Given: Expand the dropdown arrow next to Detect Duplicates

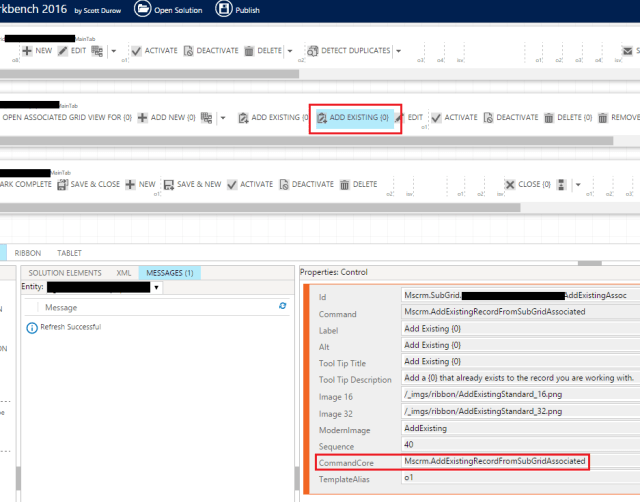Looking at the screenshot, I should point(398,50).
